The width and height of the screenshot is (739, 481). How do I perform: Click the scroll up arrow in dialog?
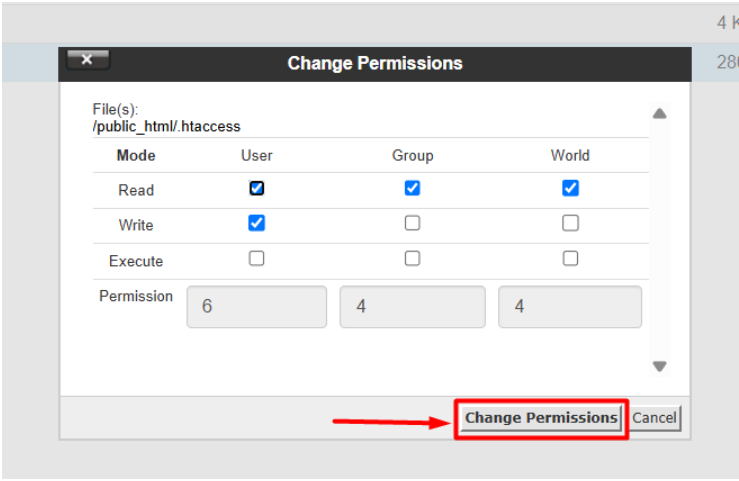[659, 114]
